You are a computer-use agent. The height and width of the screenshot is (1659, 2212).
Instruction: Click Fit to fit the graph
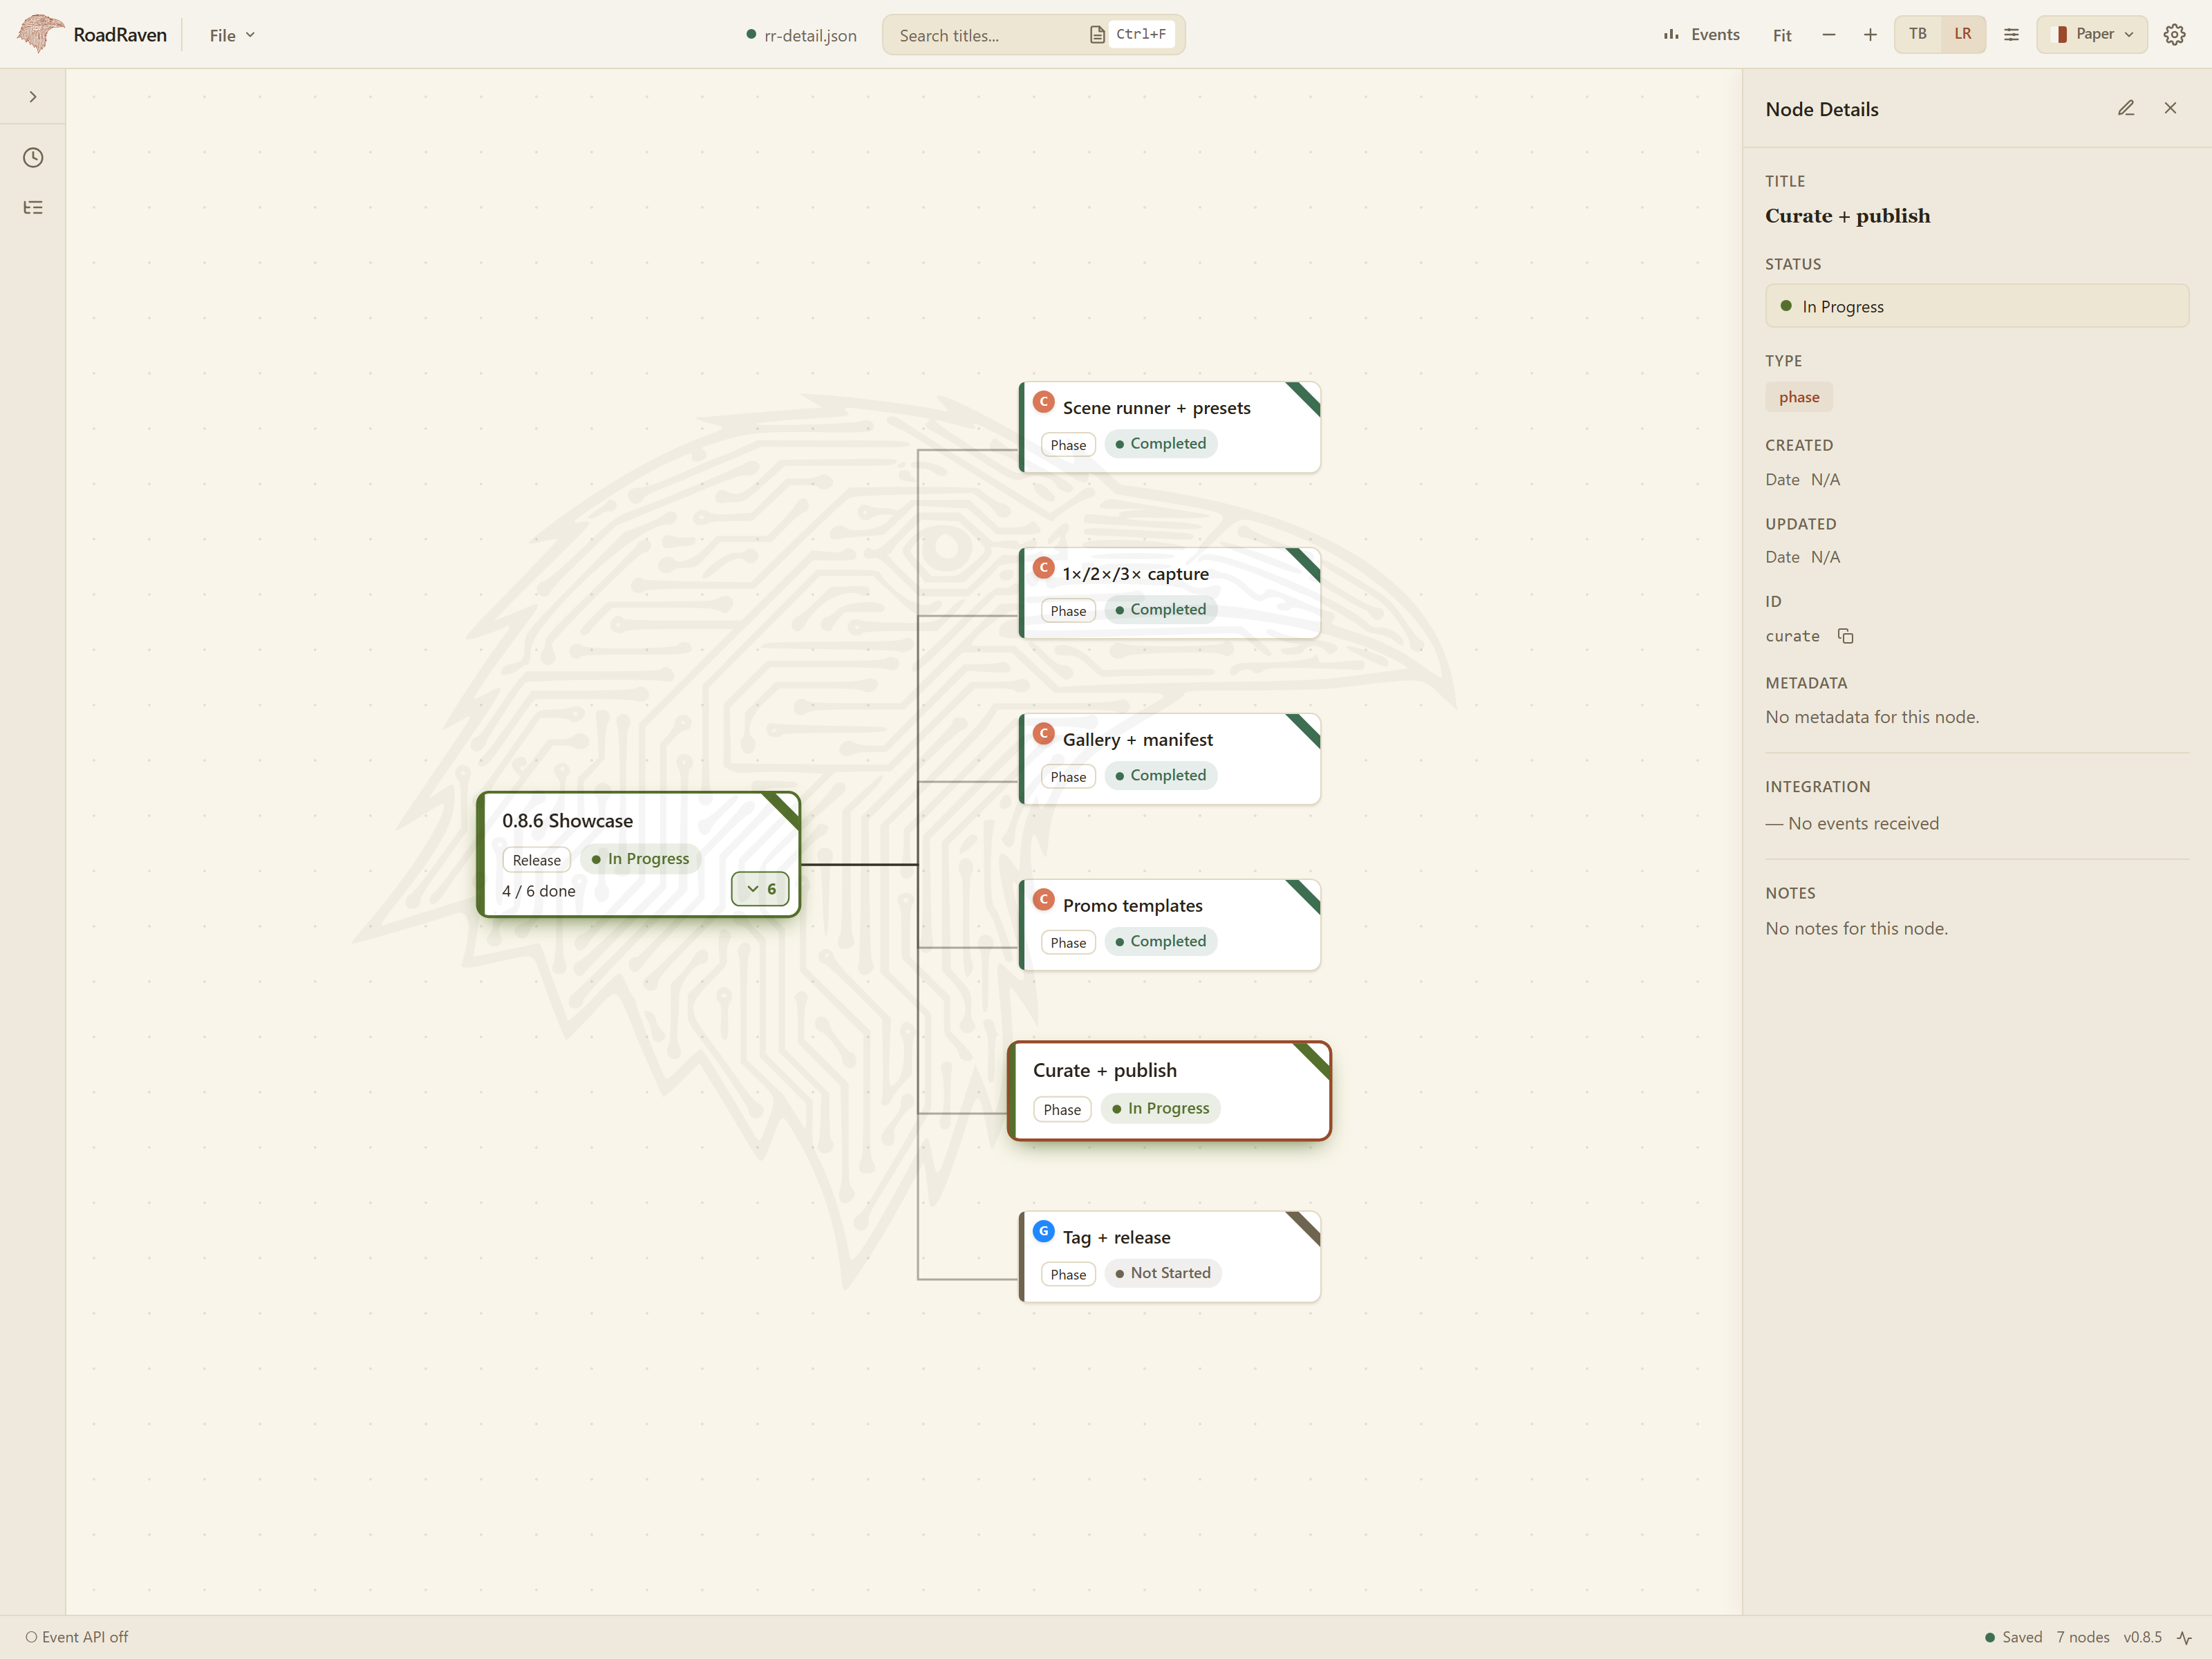1782,35
